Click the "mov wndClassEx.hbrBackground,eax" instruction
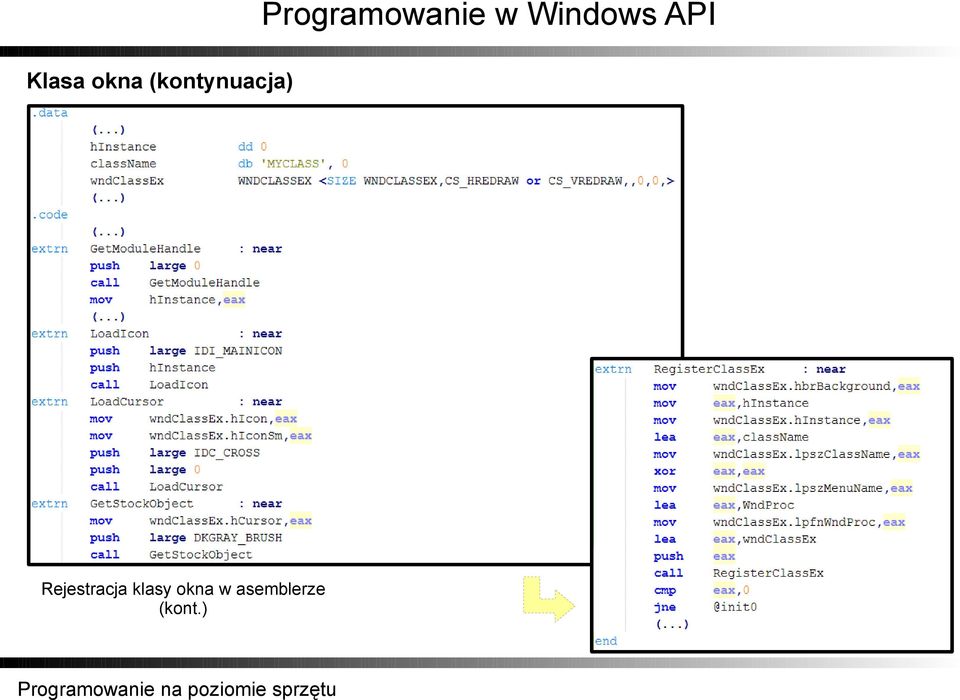The image size is (960, 700). [787, 386]
